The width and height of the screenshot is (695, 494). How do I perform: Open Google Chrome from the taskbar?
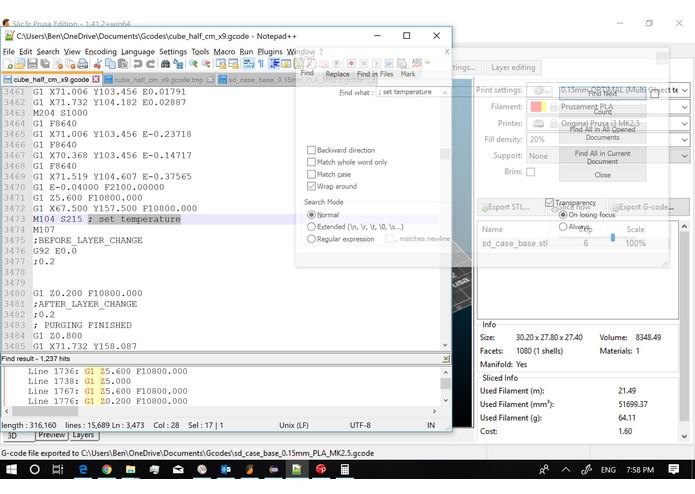click(x=106, y=470)
